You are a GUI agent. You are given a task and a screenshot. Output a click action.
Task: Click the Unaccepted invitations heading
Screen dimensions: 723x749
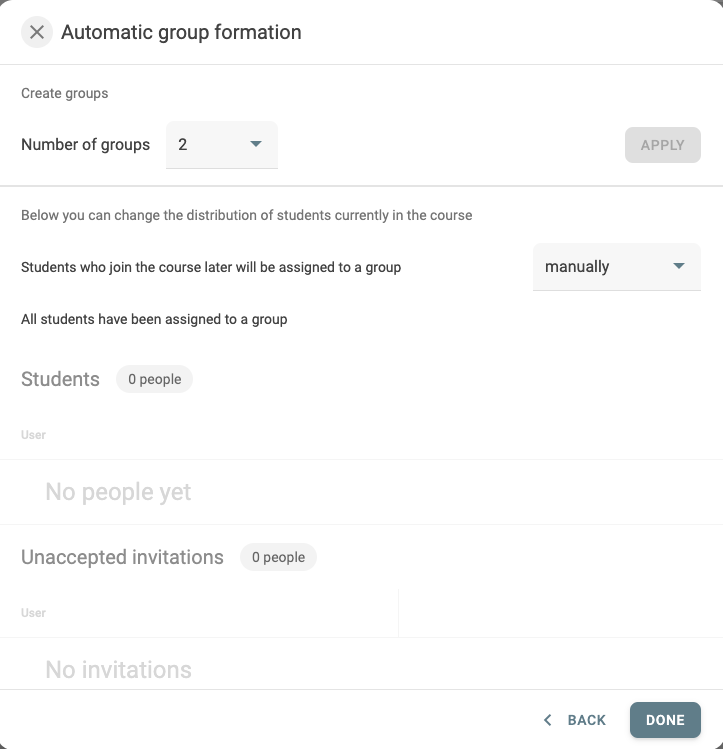(122, 557)
